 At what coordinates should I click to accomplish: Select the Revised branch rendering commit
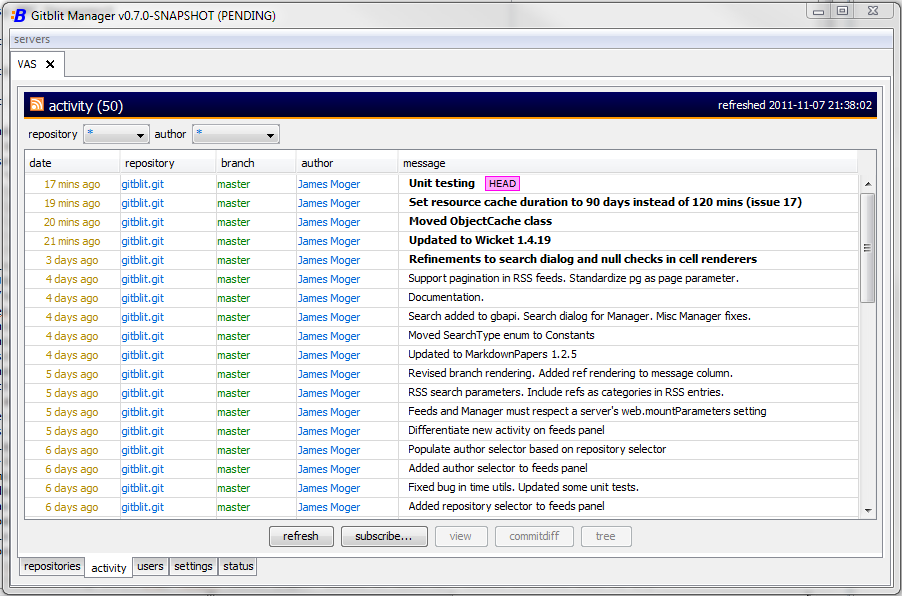570,373
